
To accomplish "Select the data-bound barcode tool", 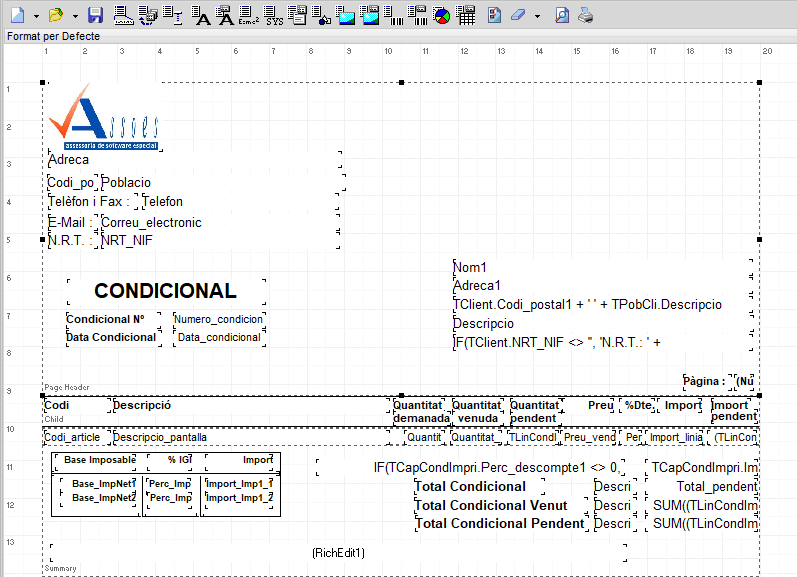I will (418, 15).
